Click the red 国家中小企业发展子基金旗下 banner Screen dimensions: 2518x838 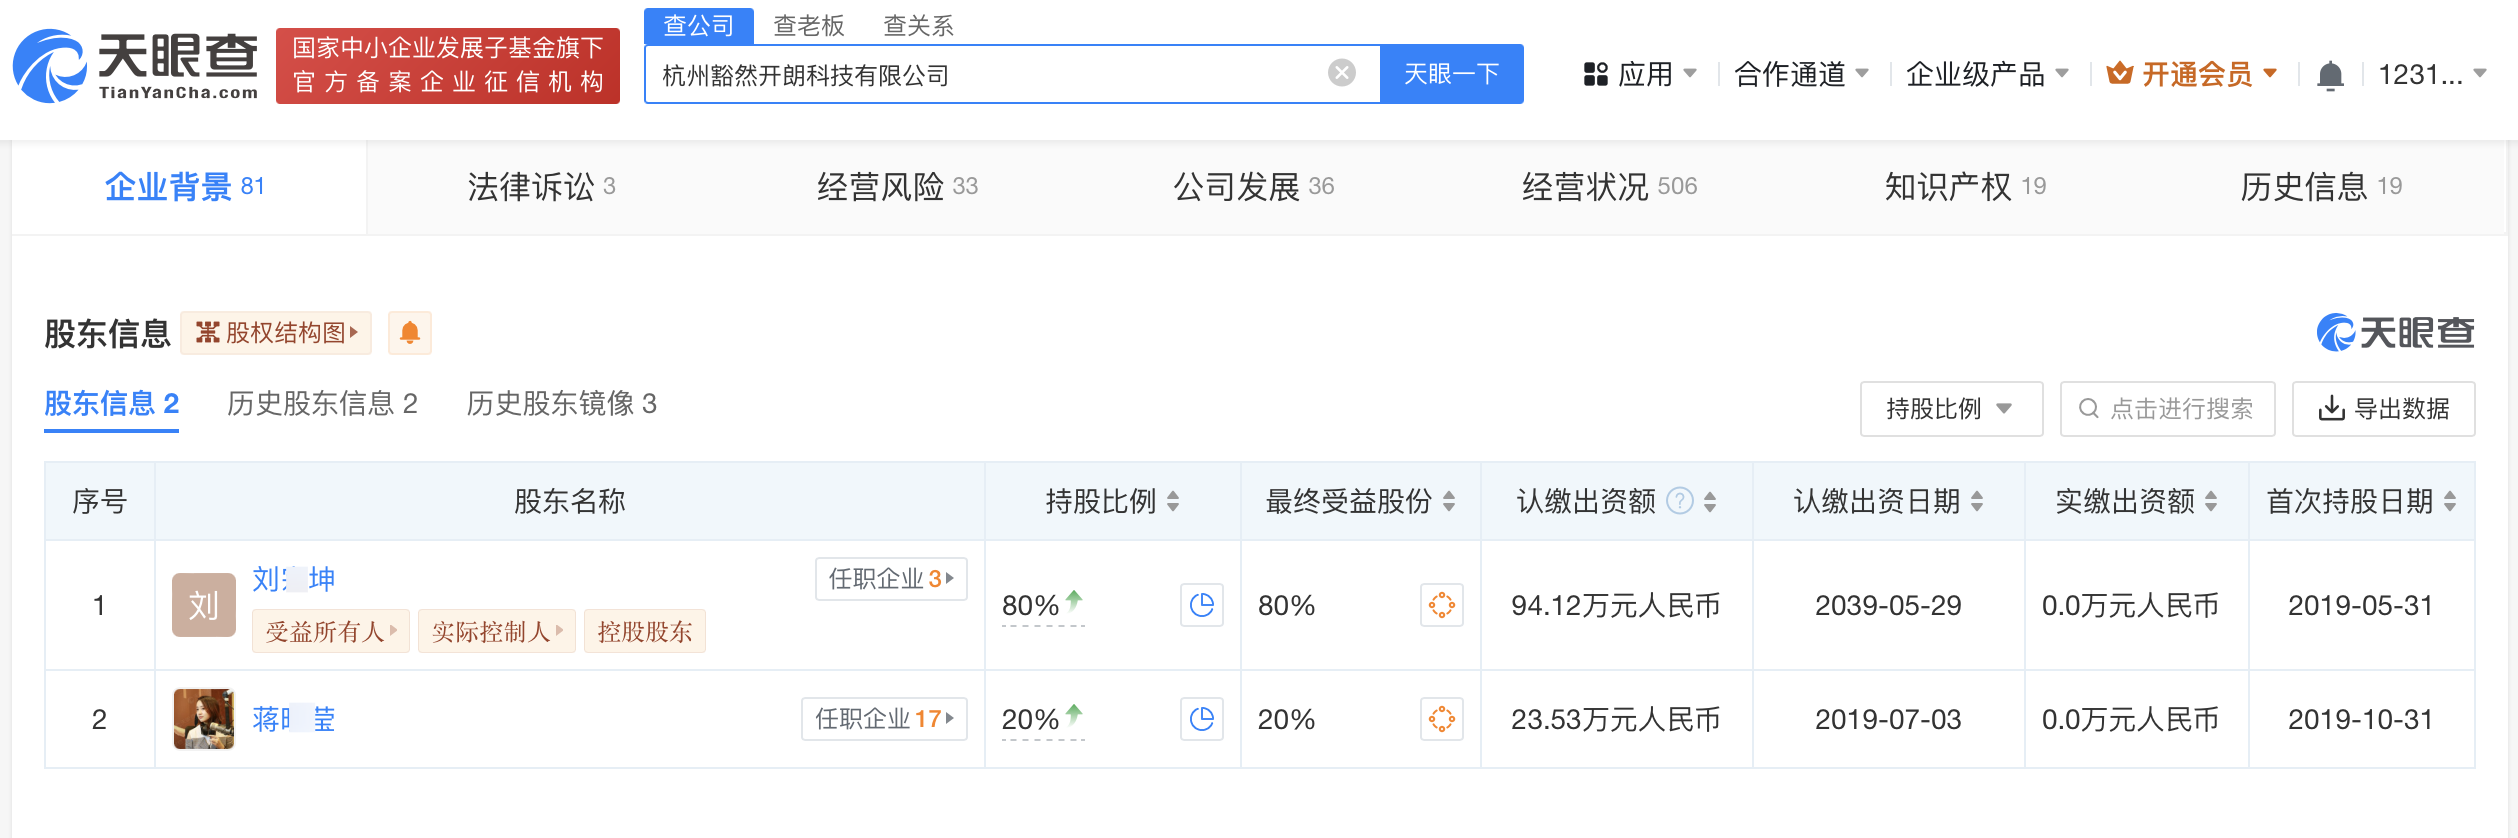(448, 66)
